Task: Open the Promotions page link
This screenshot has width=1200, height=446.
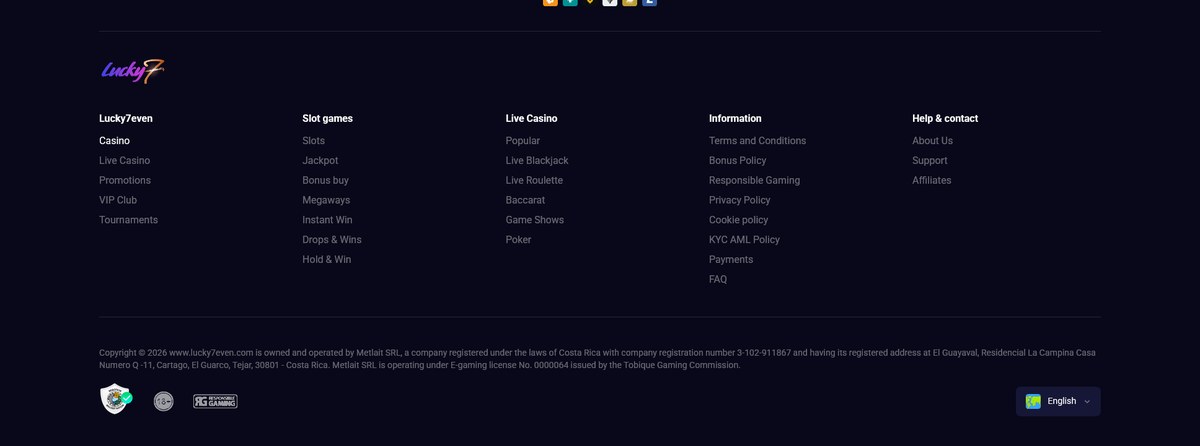Action: [125, 181]
